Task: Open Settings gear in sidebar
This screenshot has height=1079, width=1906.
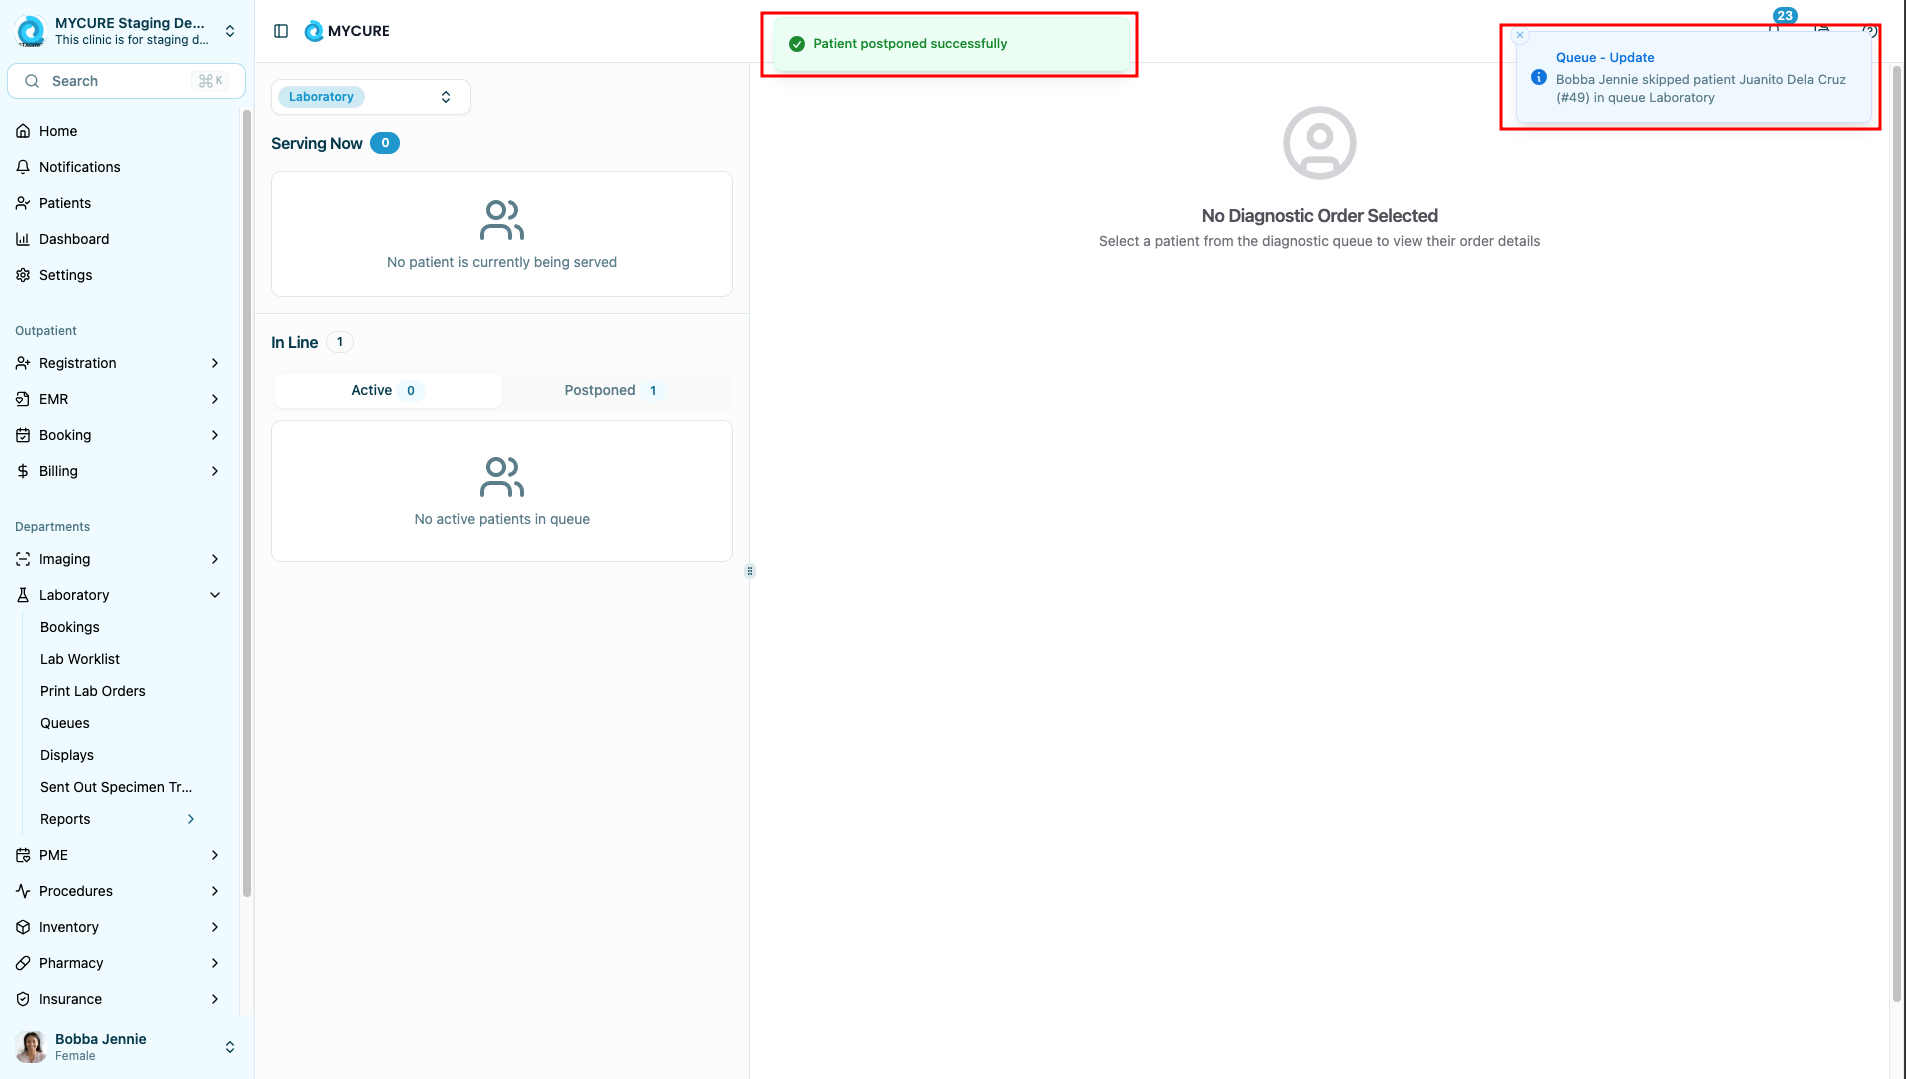Action: 65,275
